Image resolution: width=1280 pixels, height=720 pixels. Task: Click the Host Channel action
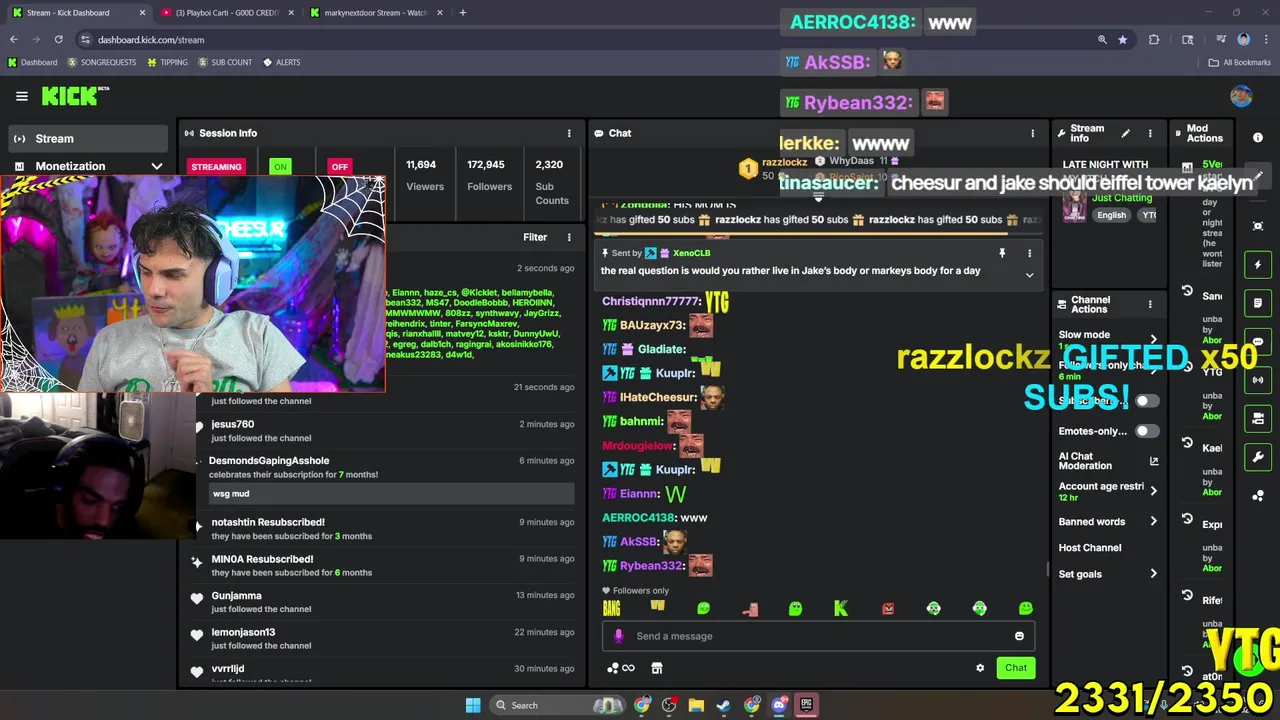click(x=1090, y=548)
